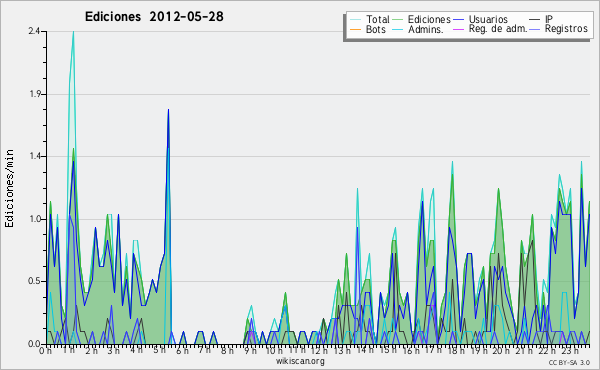Click the Usuarios legend entry
The image size is (600, 370).
pos(481,19)
